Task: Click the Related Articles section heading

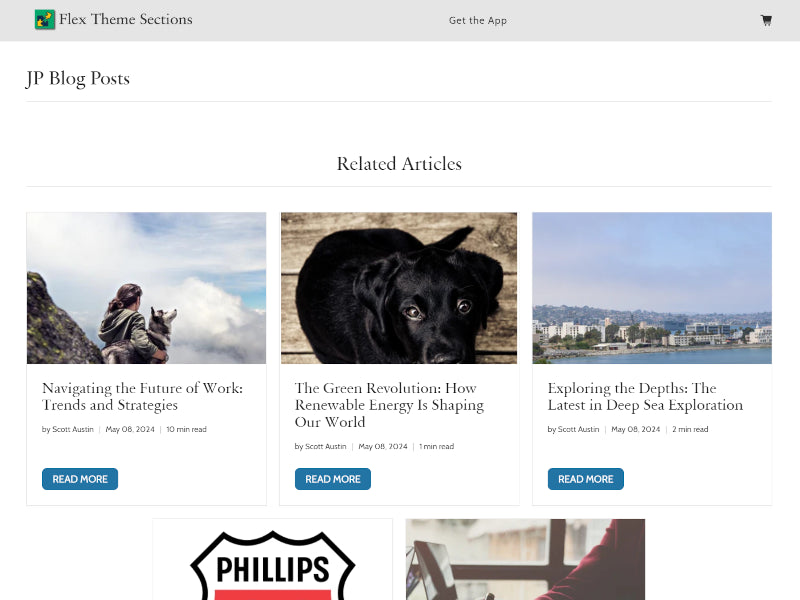Action: pyautogui.click(x=399, y=164)
